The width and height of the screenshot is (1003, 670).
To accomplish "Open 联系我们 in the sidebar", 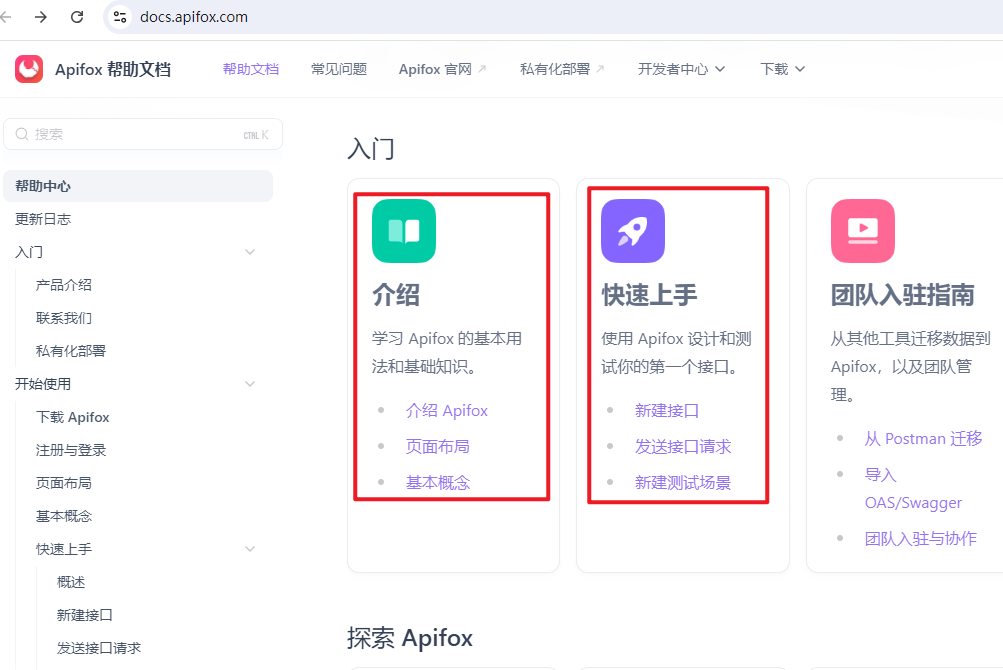I will [x=64, y=318].
